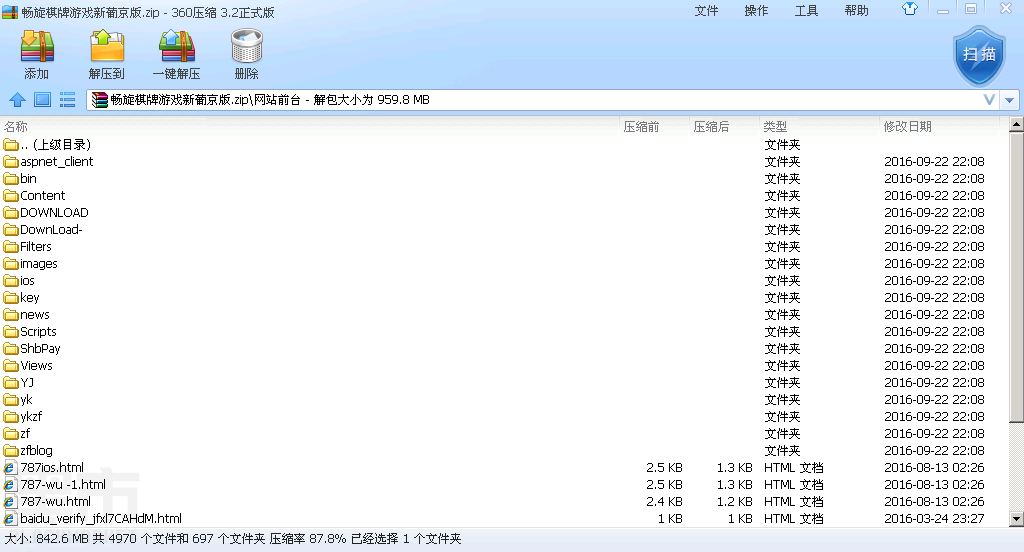Viewport: 1024px width, 552px height.
Task: Select the bin folder icon
Action: pos(10,178)
